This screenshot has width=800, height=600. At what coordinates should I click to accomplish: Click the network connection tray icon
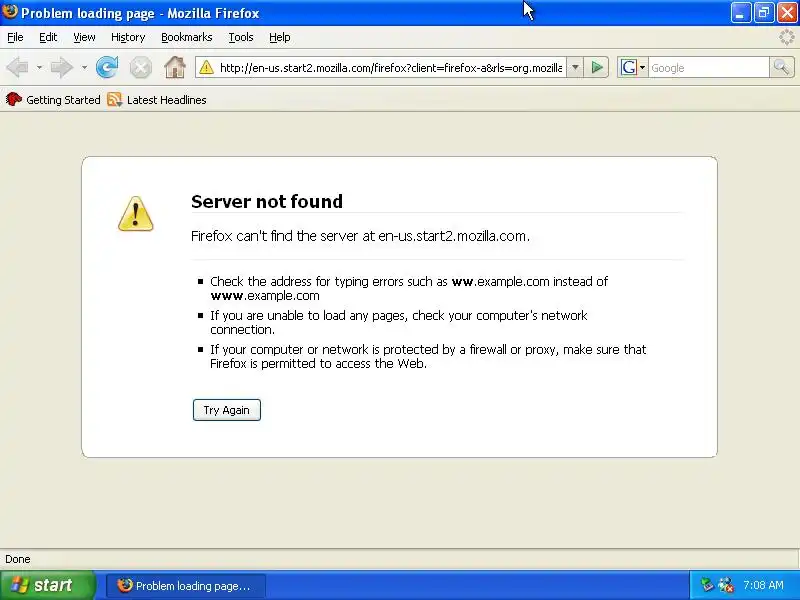pos(725,585)
